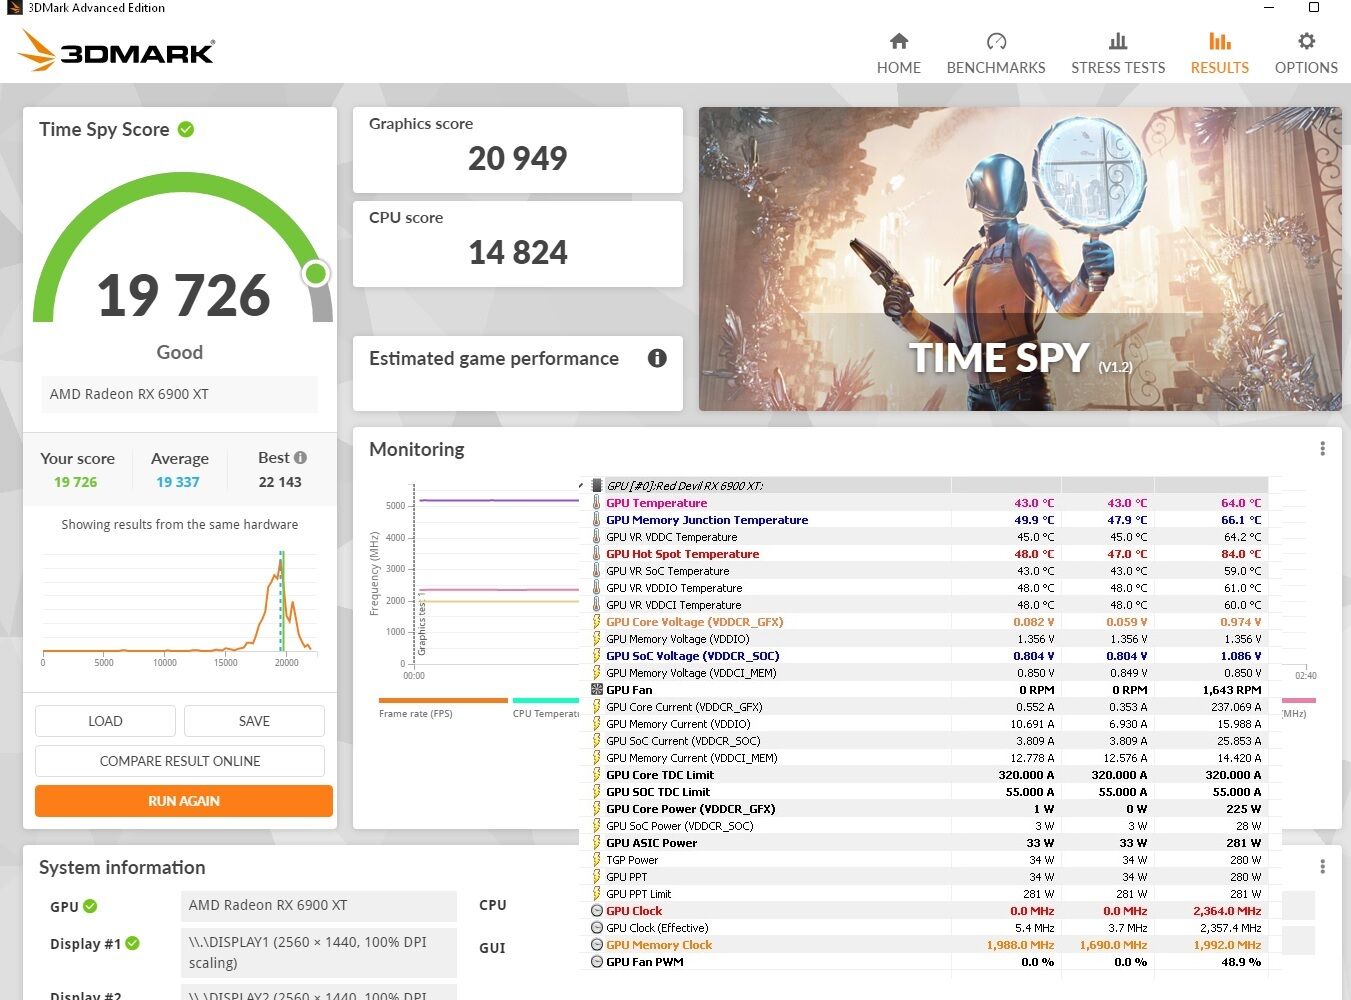Click the 3DMark title bar app icon
Image resolution: width=1351 pixels, height=1000 pixels.
(x=14, y=8)
